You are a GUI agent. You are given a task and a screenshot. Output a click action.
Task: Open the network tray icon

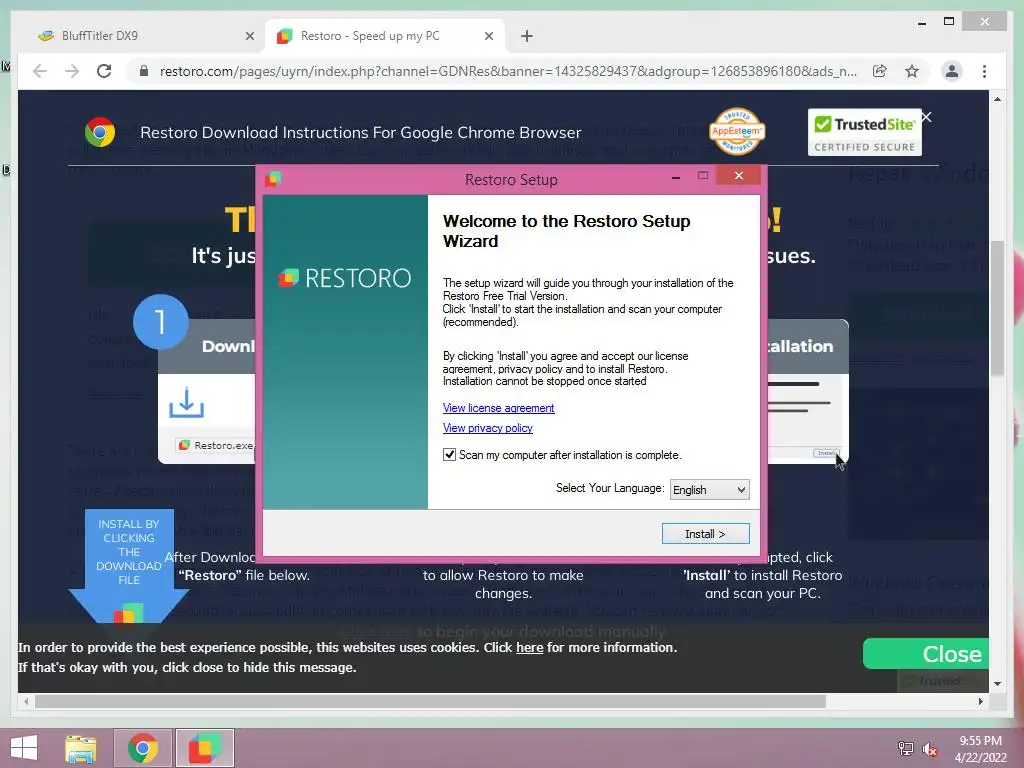coord(905,748)
